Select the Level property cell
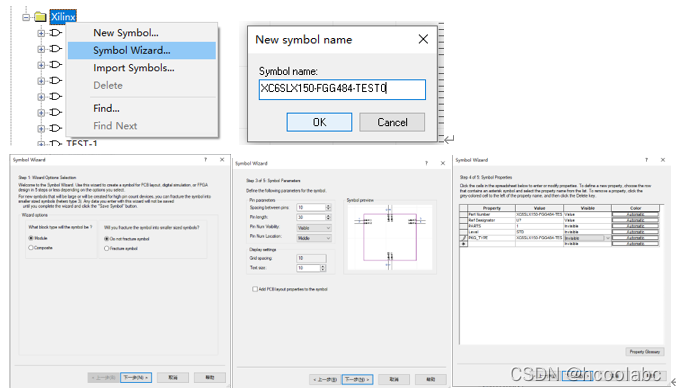676x391 pixels. point(491,232)
